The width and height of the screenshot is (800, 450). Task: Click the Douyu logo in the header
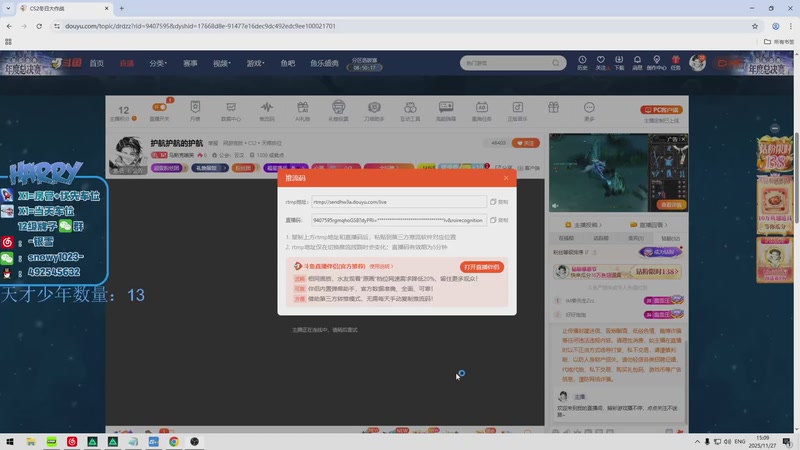[x=67, y=63]
